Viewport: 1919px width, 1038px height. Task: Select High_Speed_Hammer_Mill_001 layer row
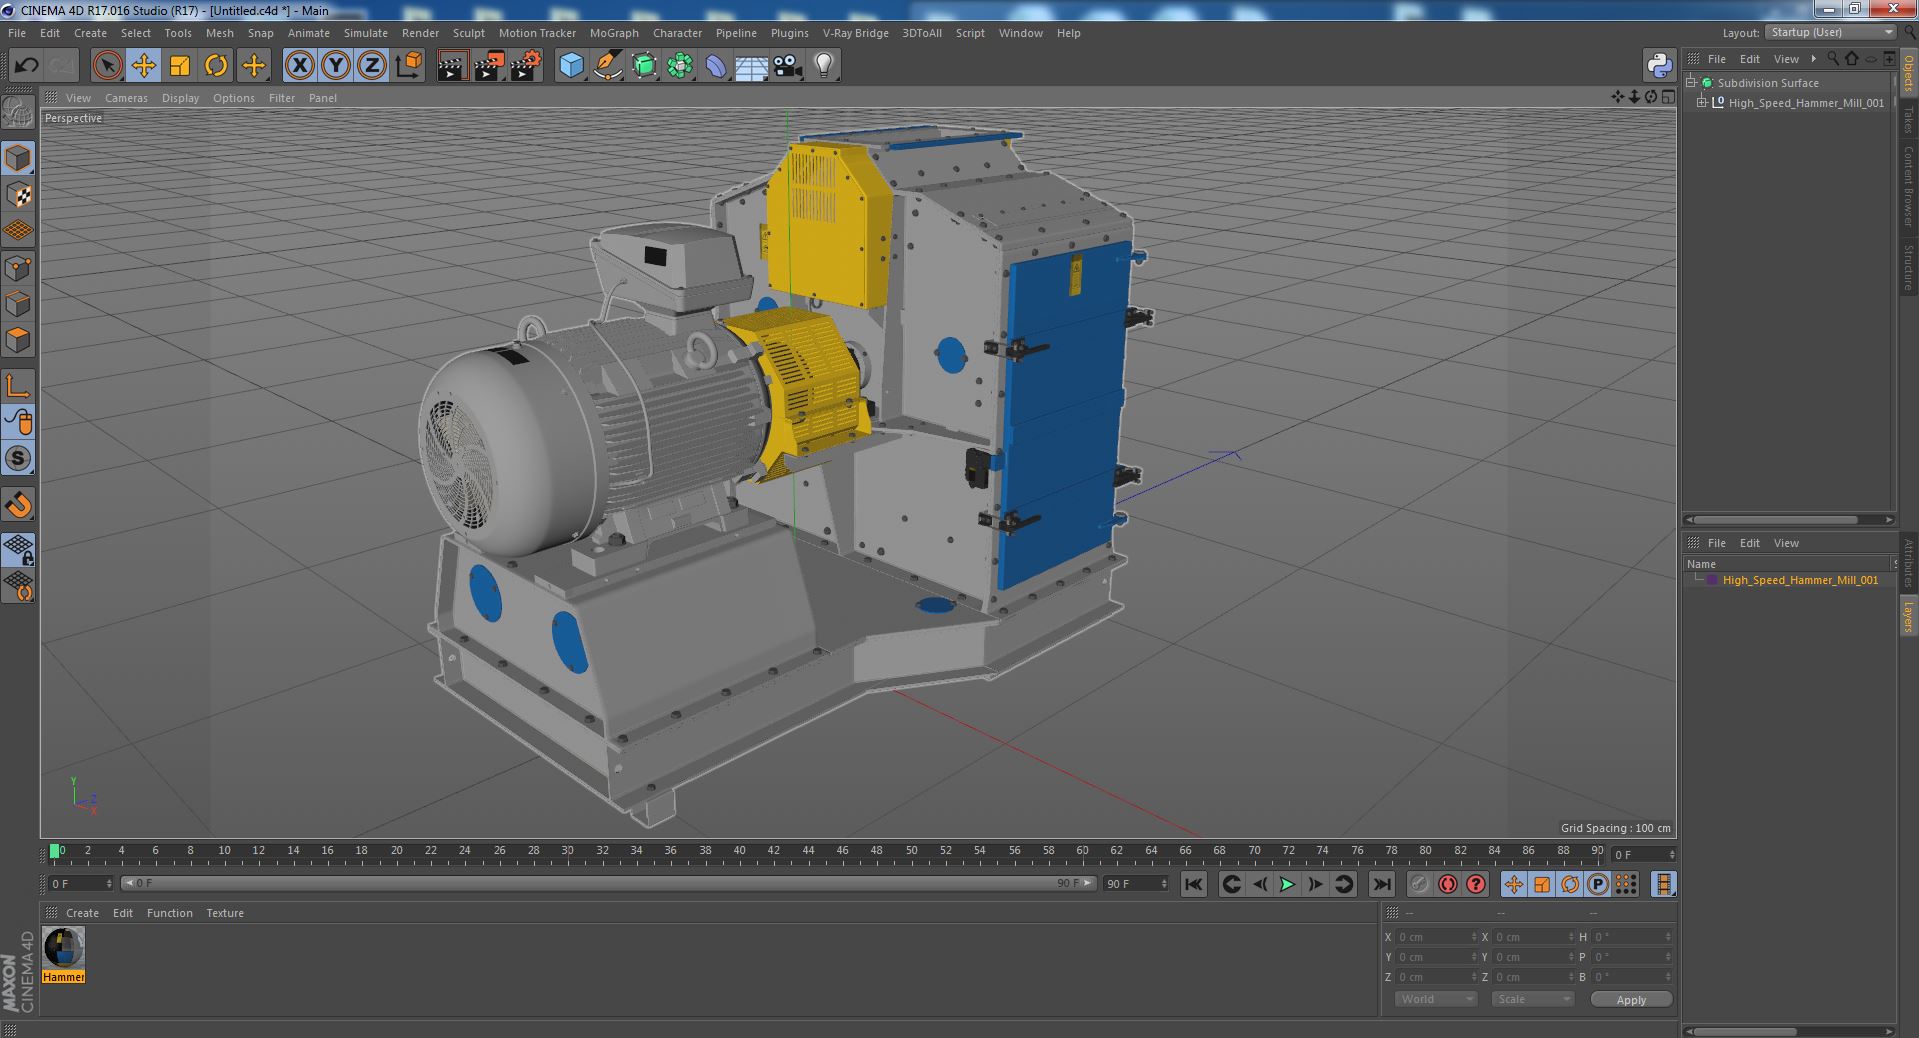tap(1788, 580)
